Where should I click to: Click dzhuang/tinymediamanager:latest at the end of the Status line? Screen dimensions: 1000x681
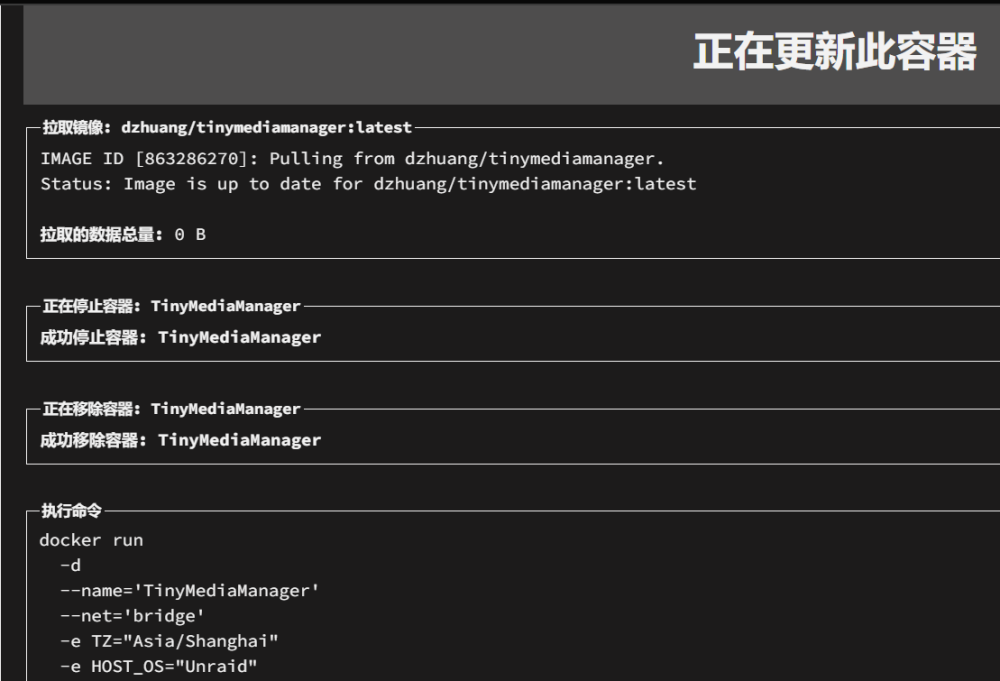pyautogui.click(x=534, y=184)
